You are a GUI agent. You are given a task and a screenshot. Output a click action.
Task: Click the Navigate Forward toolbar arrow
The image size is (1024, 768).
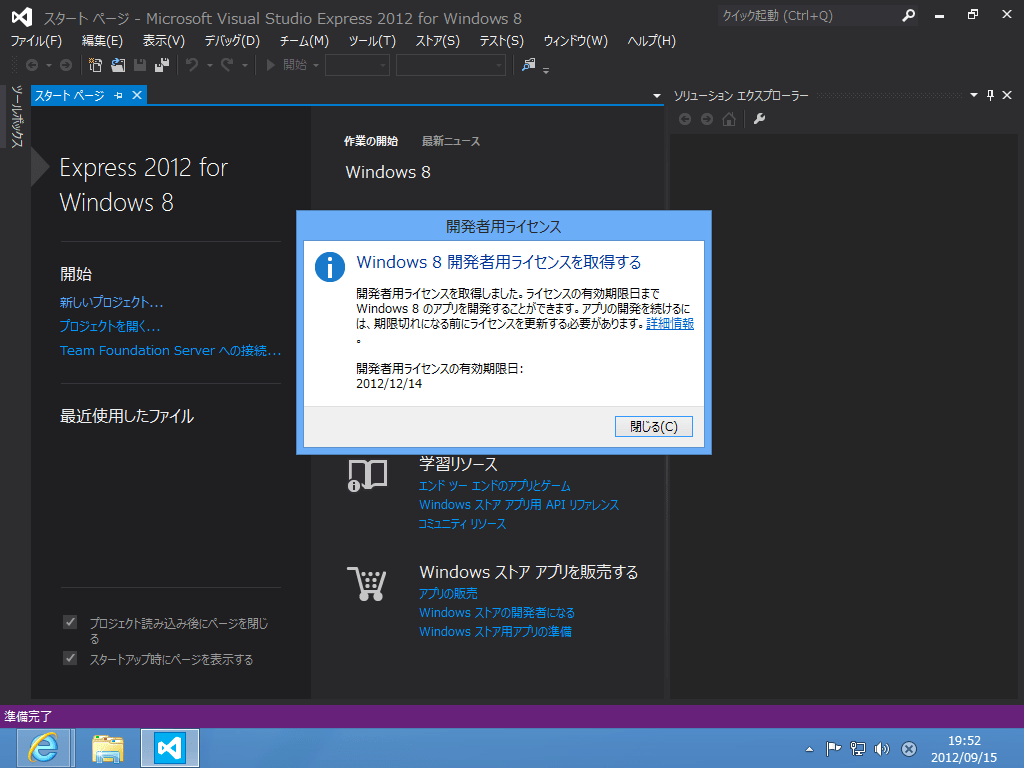66,65
